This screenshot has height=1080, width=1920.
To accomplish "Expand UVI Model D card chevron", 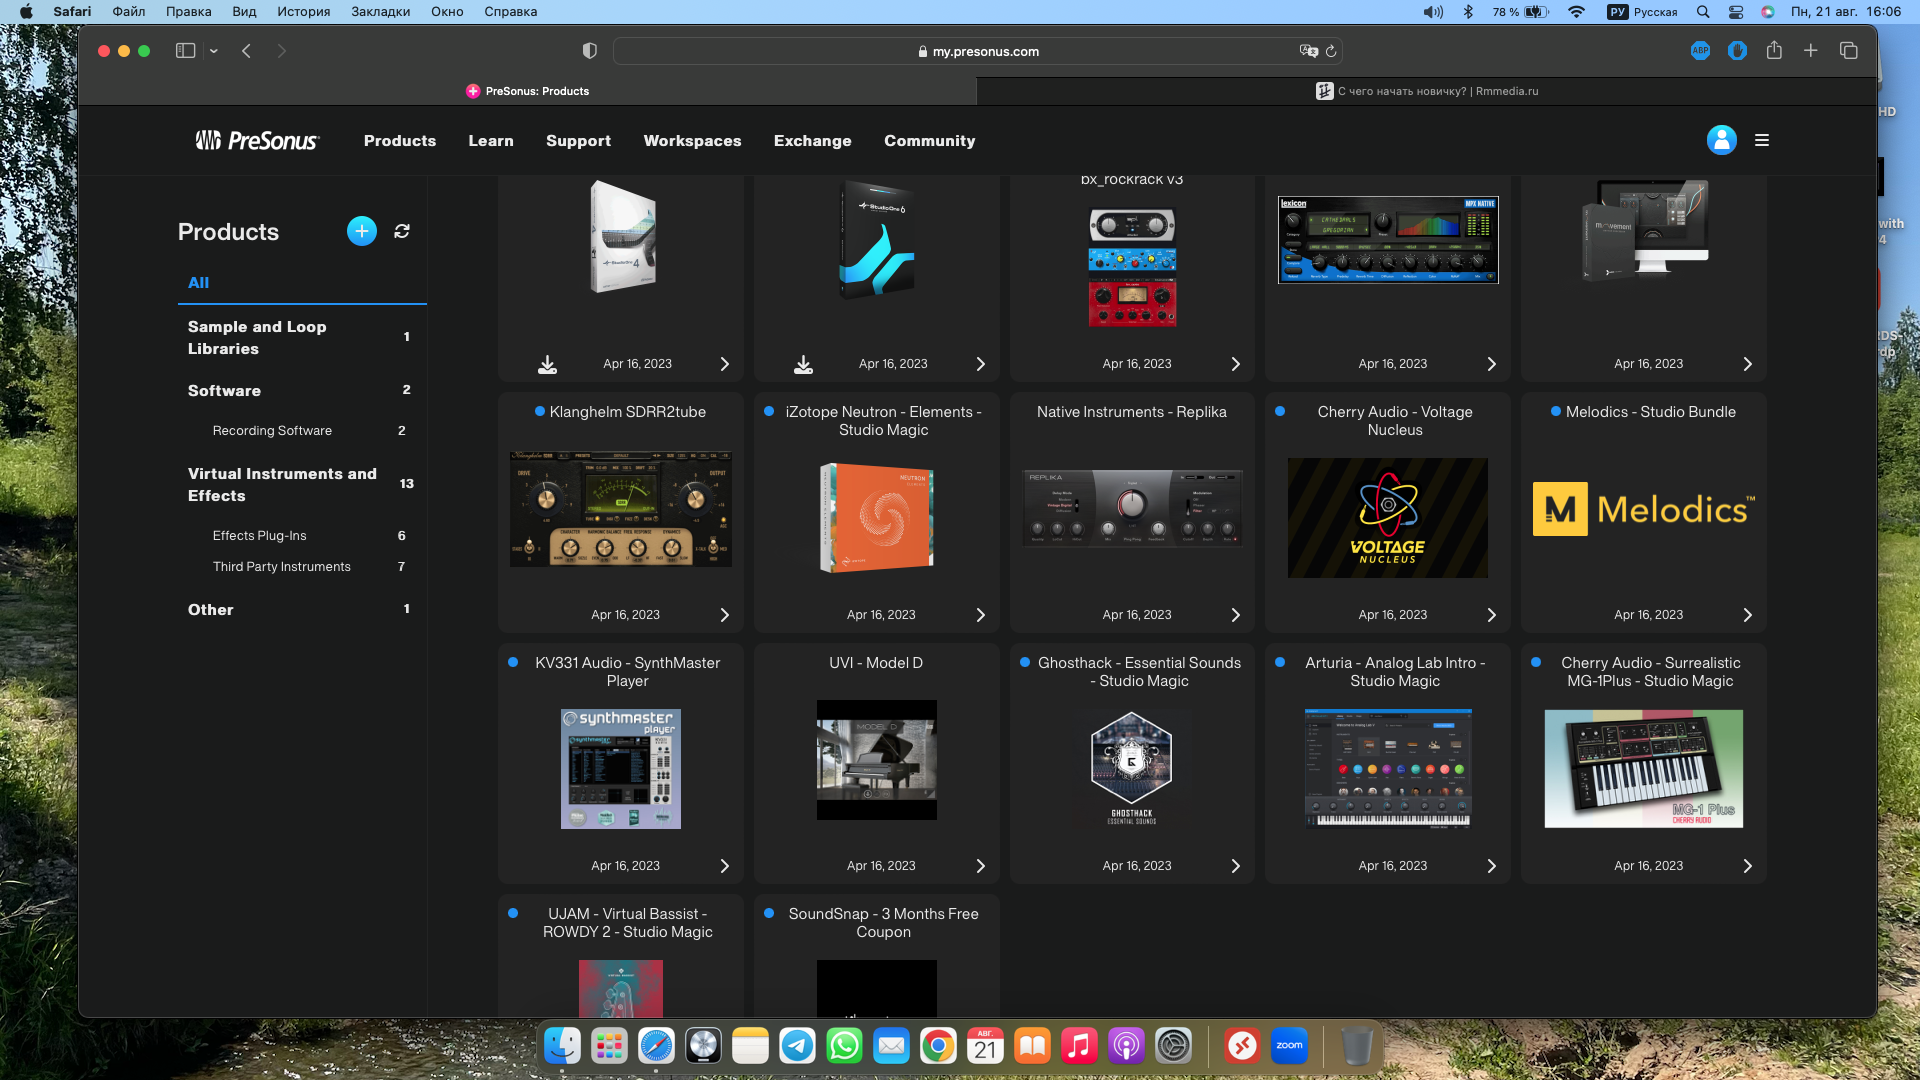I will coord(980,866).
